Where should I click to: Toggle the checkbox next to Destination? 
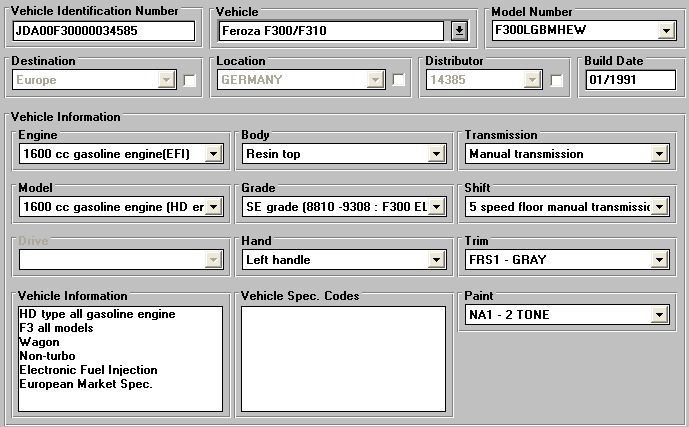tap(189, 80)
